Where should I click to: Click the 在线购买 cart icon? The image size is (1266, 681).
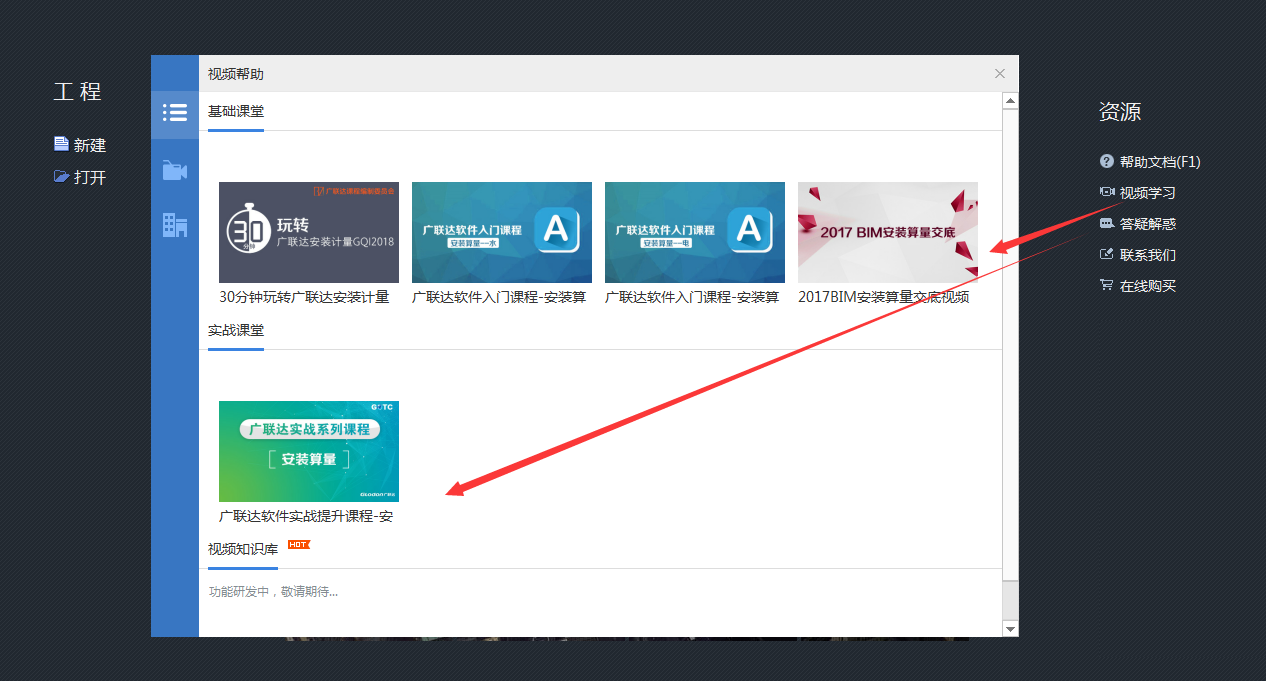[x=1106, y=285]
